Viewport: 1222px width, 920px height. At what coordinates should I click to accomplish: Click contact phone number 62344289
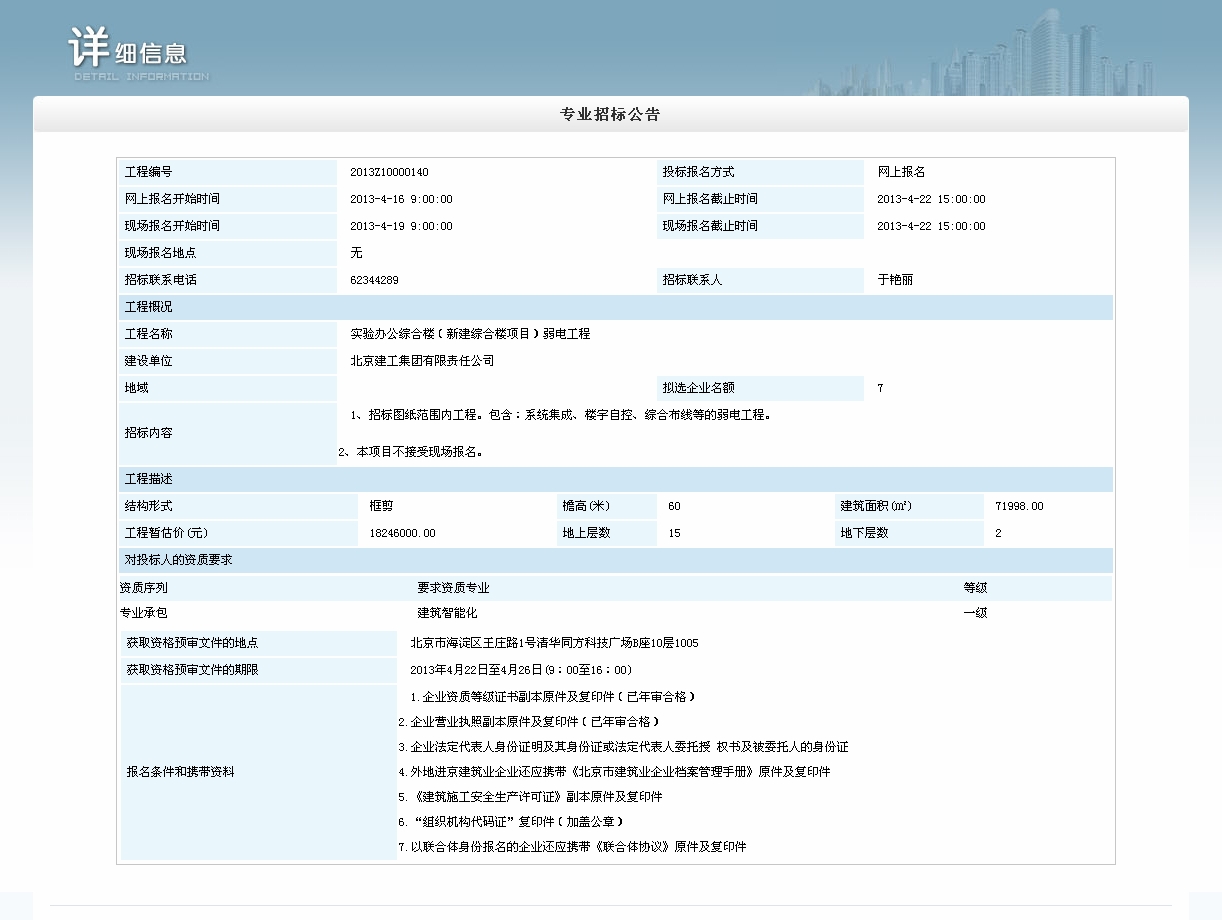coord(374,281)
